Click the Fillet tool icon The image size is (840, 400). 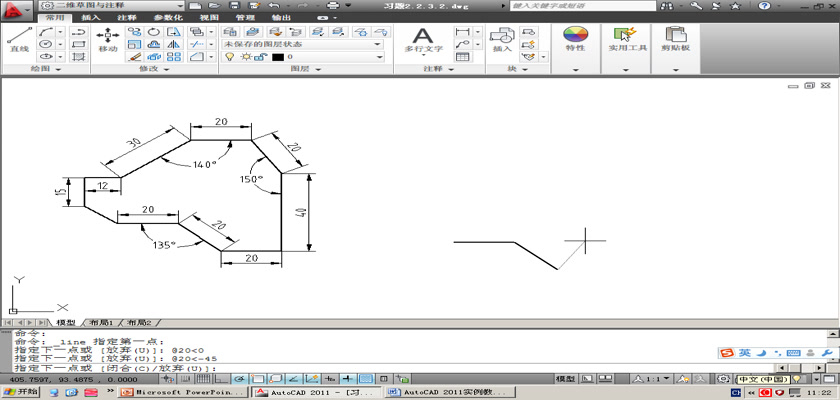[198, 56]
